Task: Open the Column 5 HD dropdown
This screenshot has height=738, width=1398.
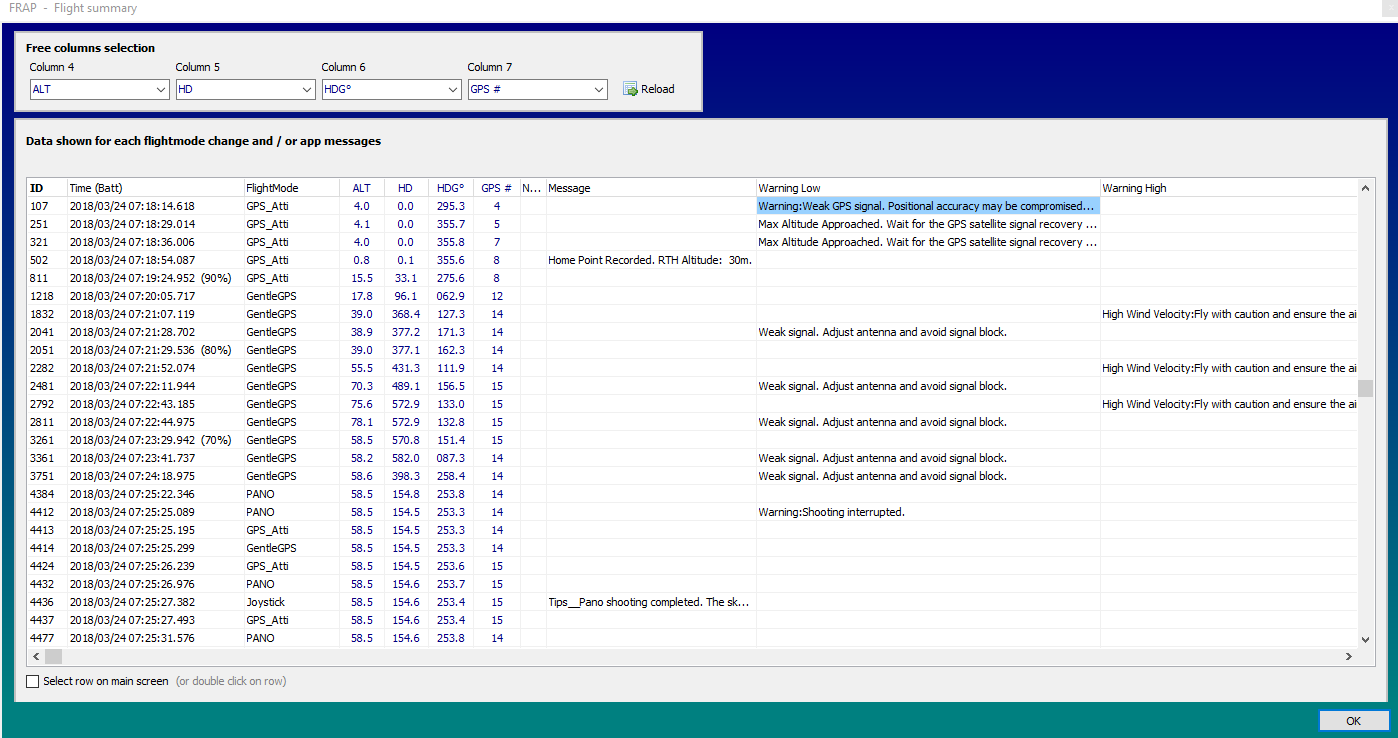Action: point(246,89)
